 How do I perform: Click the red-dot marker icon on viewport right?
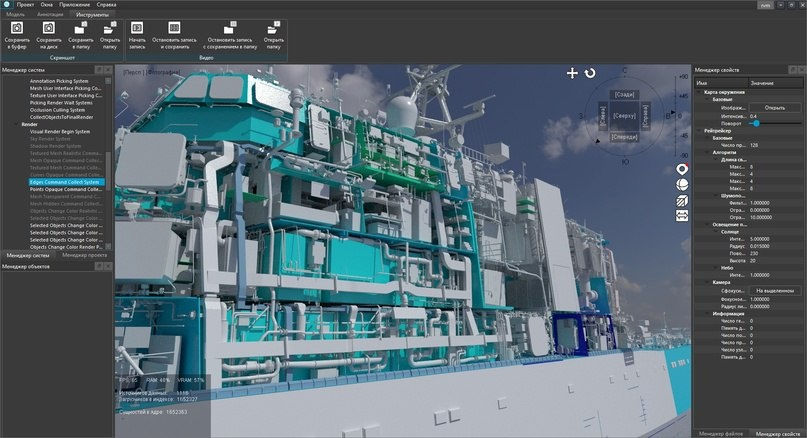tap(682, 169)
